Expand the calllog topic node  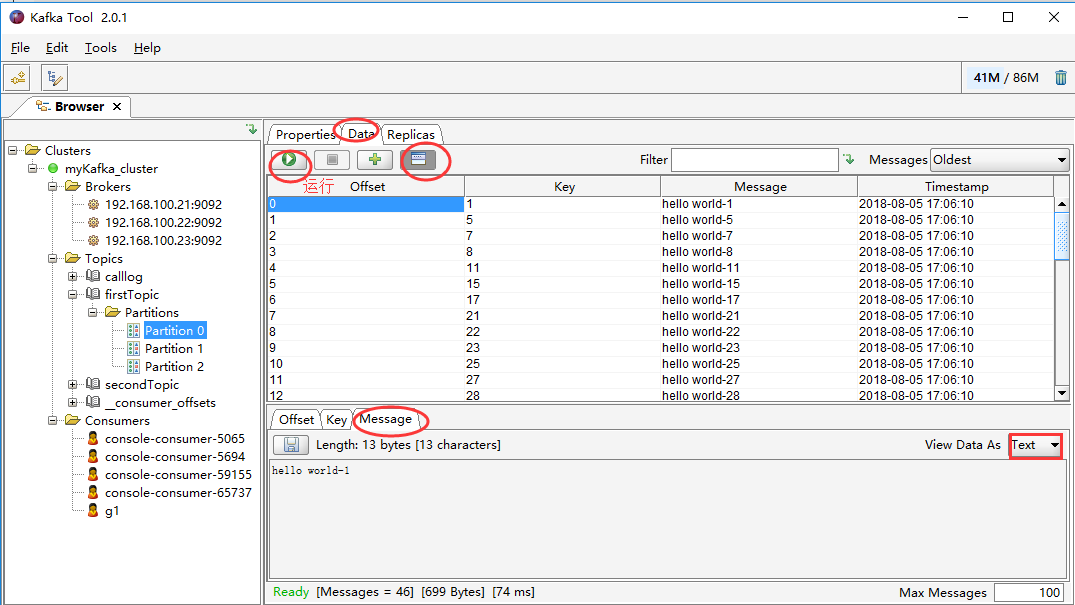73,276
